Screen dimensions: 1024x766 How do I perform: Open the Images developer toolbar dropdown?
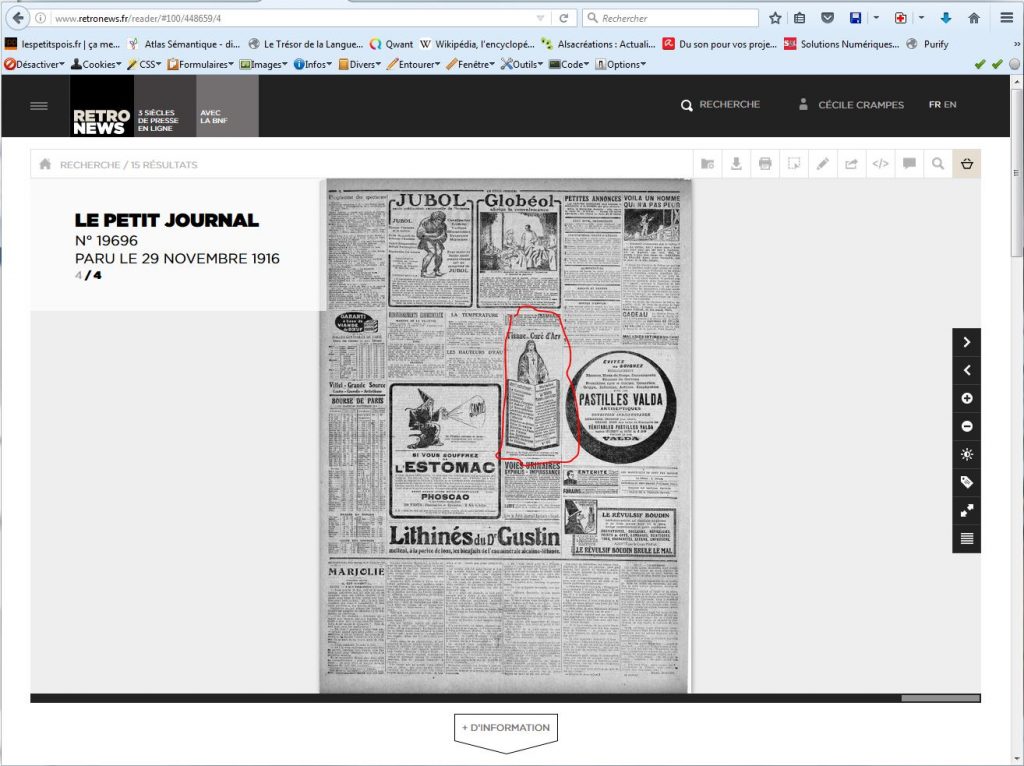click(x=264, y=64)
